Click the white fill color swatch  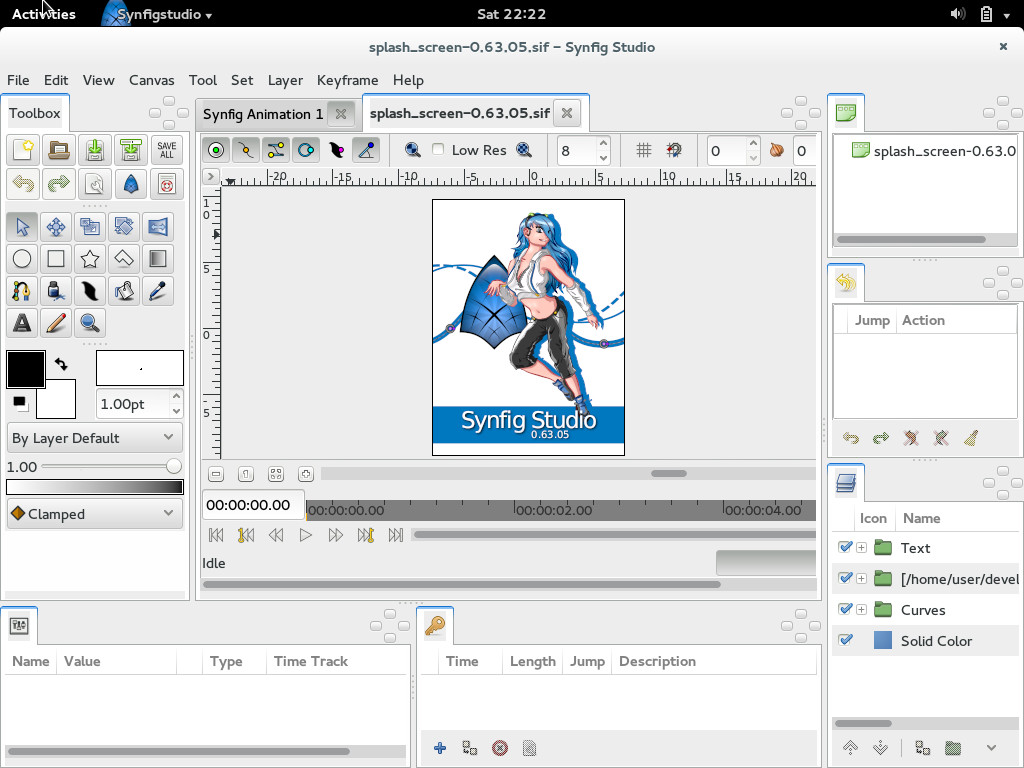(56, 398)
